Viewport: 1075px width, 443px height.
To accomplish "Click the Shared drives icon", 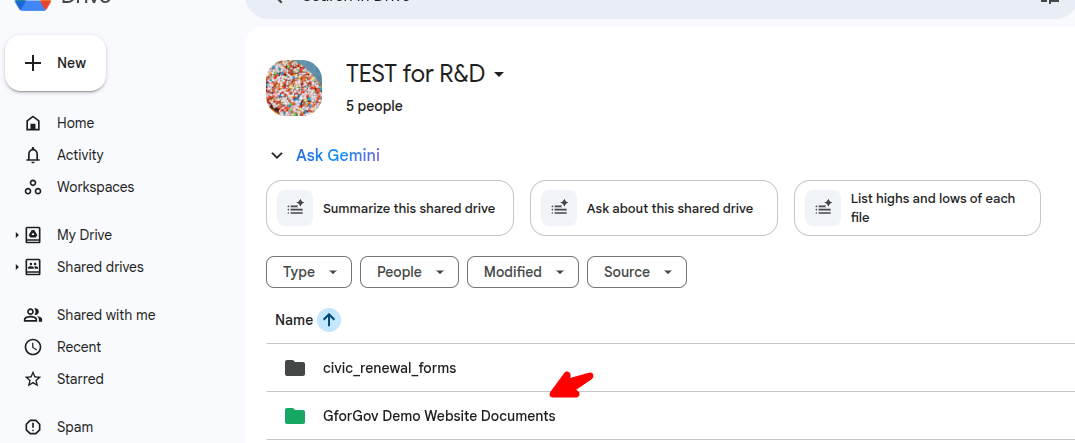I will pos(33,267).
